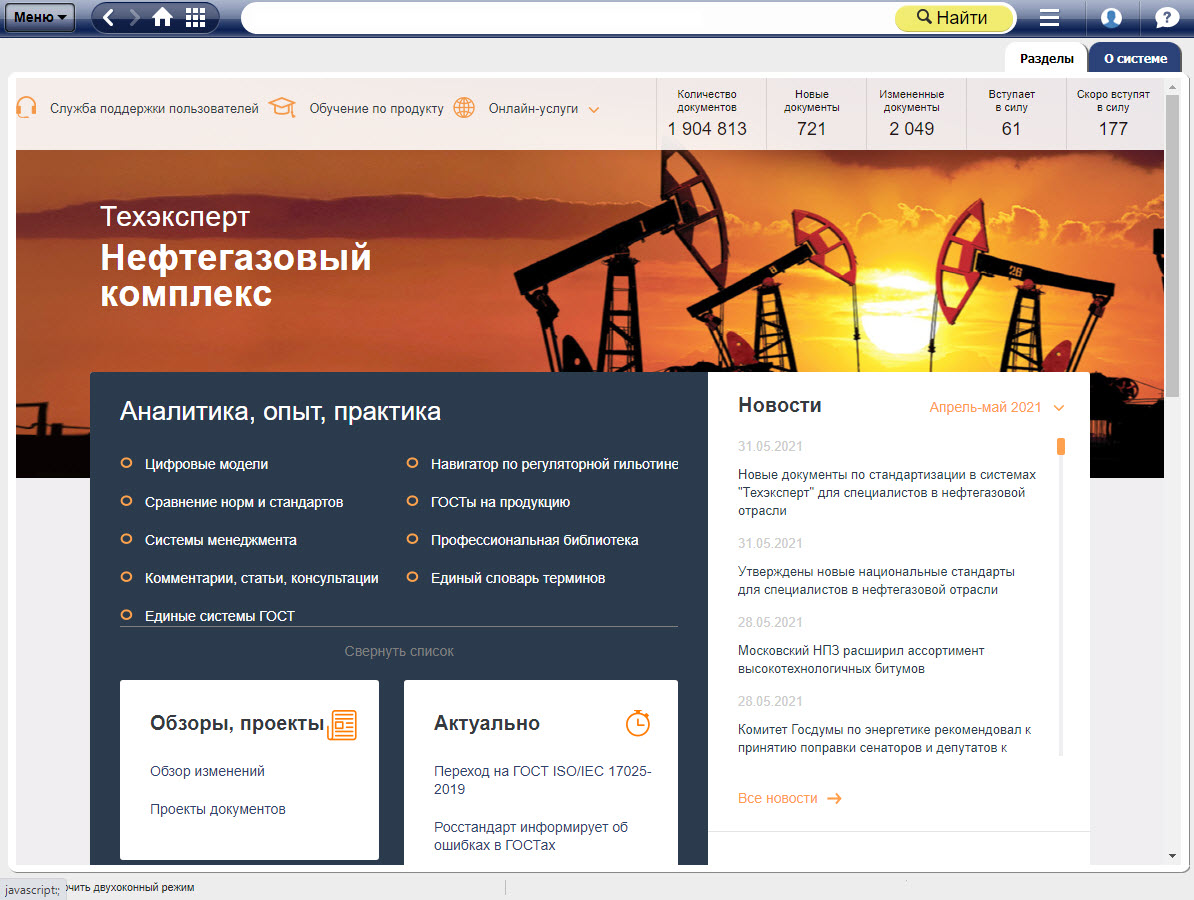The image size is (1194, 900).
Task: Go back using the left arrow icon
Action: pos(108,18)
